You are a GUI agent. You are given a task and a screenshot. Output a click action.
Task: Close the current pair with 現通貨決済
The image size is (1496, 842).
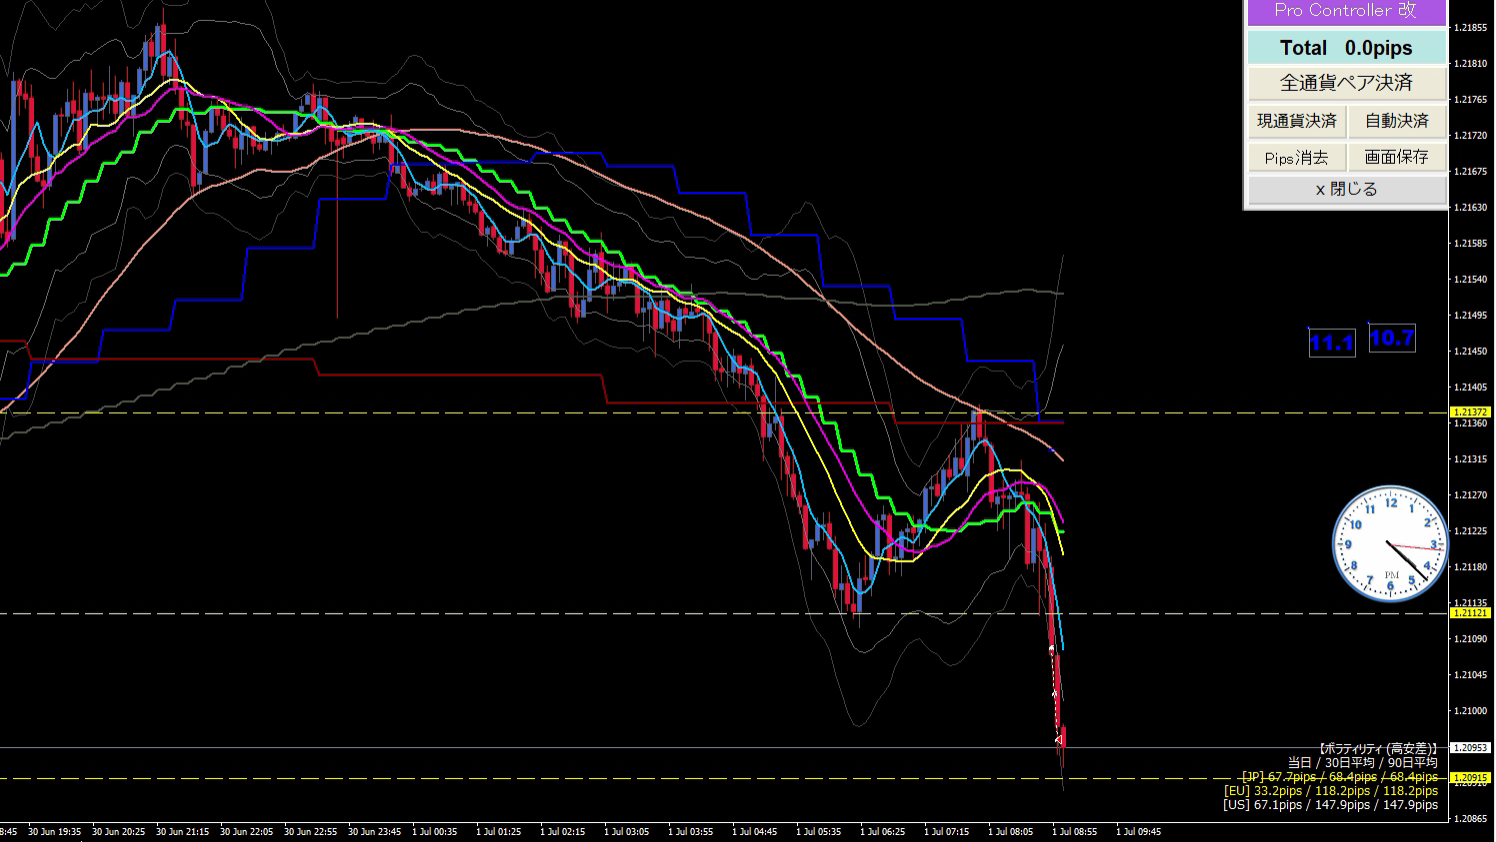[x=1296, y=121]
